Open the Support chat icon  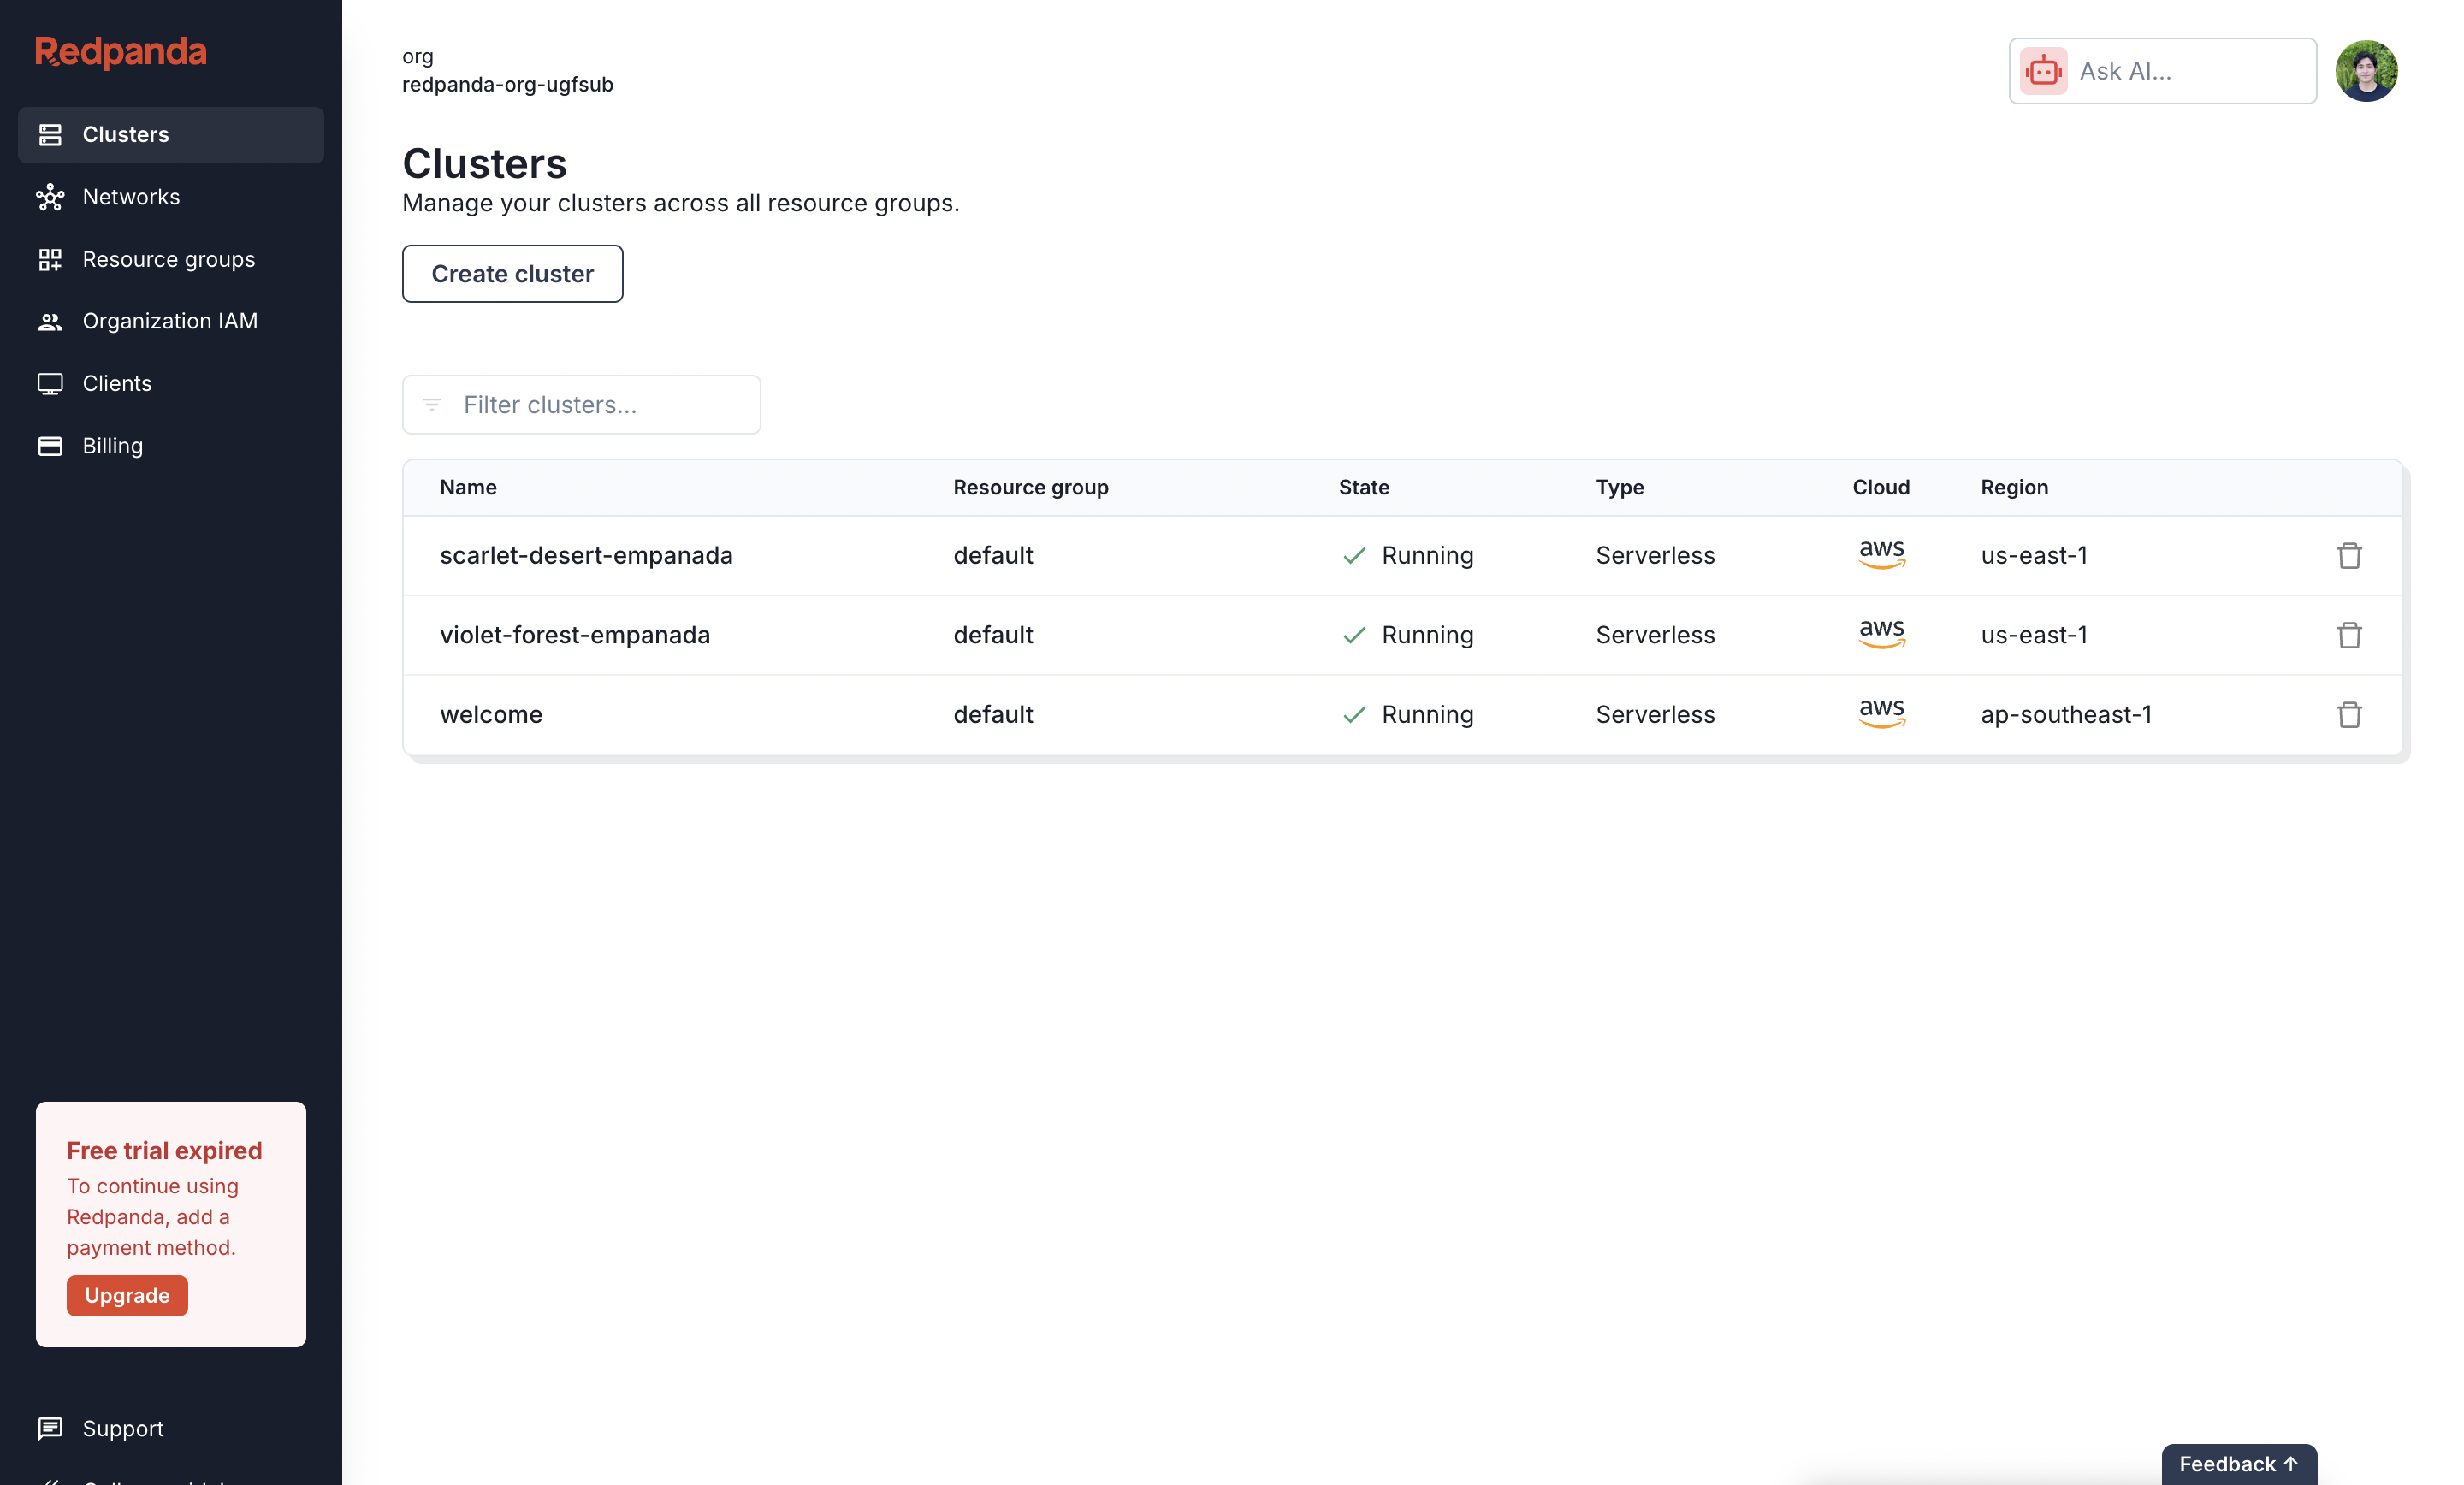point(51,1429)
